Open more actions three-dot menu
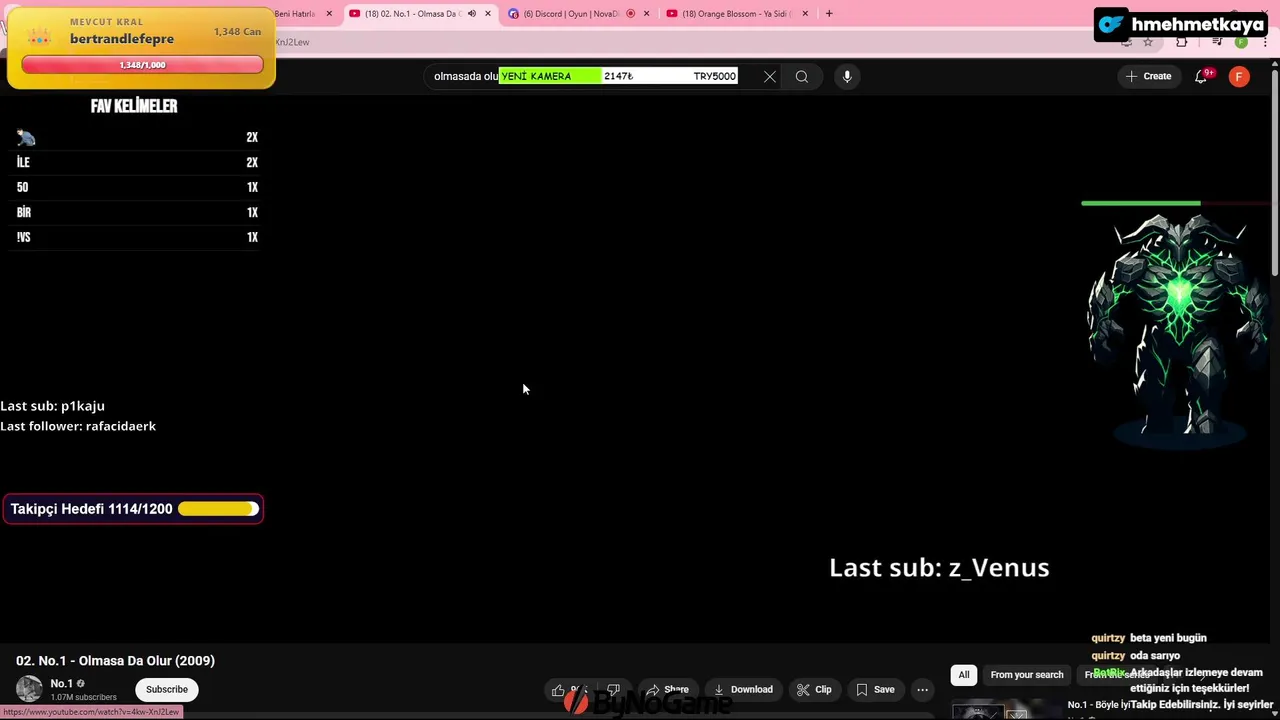 tap(923, 689)
